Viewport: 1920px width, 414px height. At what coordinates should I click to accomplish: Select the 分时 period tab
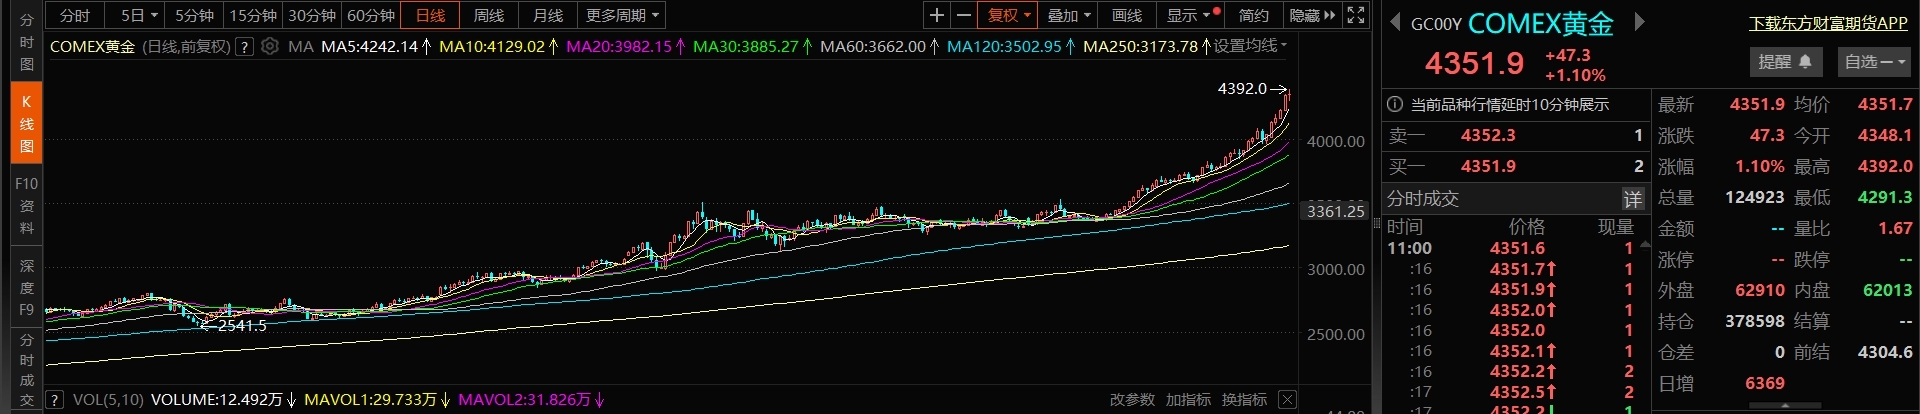(x=74, y=15)
